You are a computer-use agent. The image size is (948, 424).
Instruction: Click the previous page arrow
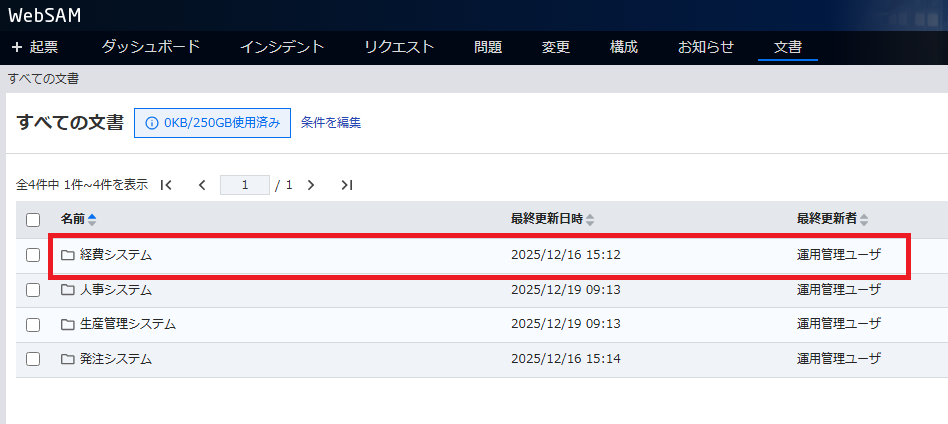tap(202, 185)
